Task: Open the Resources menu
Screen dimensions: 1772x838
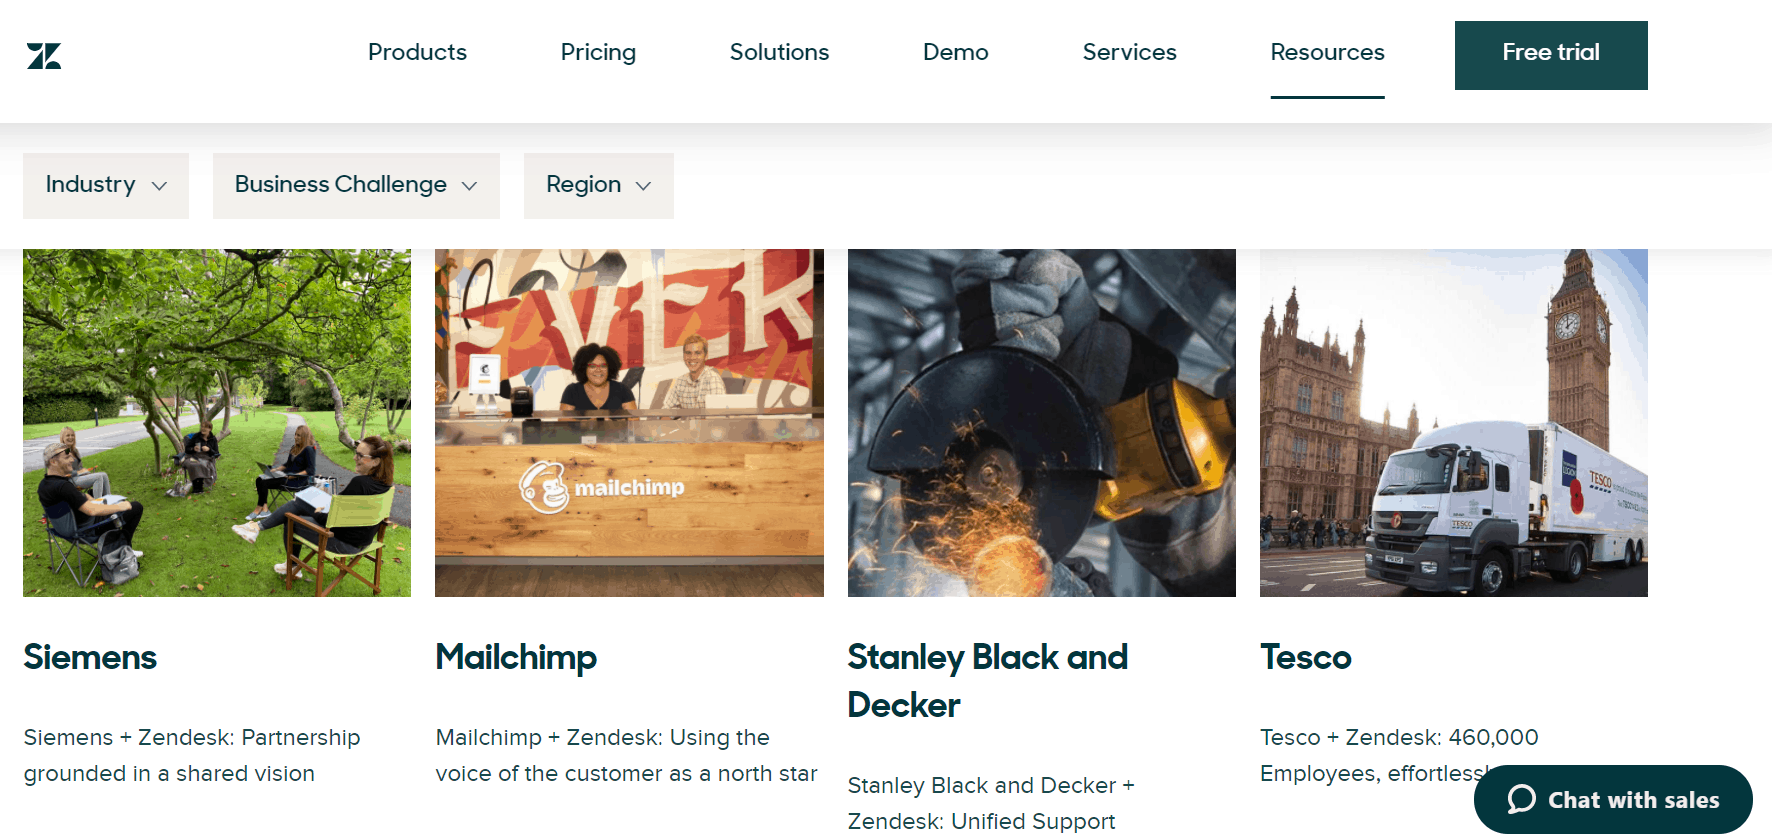Action: pos(1327,52)
